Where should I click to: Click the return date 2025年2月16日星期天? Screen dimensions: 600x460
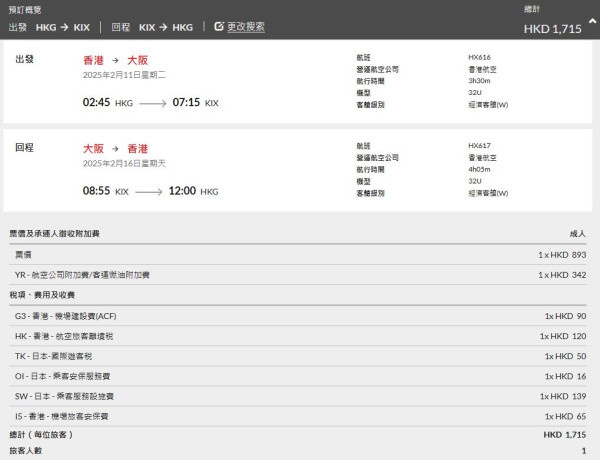coord(124,163)
